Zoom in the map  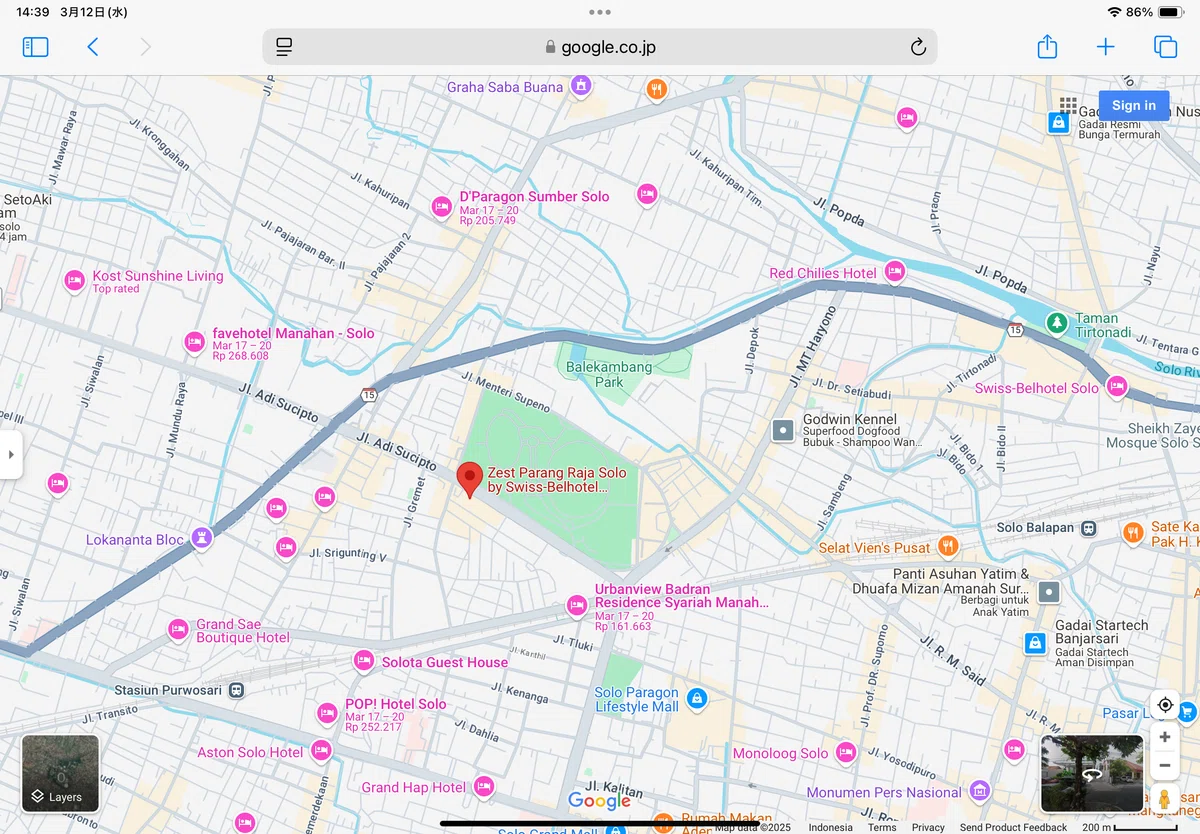click(x=1165, y=738)
